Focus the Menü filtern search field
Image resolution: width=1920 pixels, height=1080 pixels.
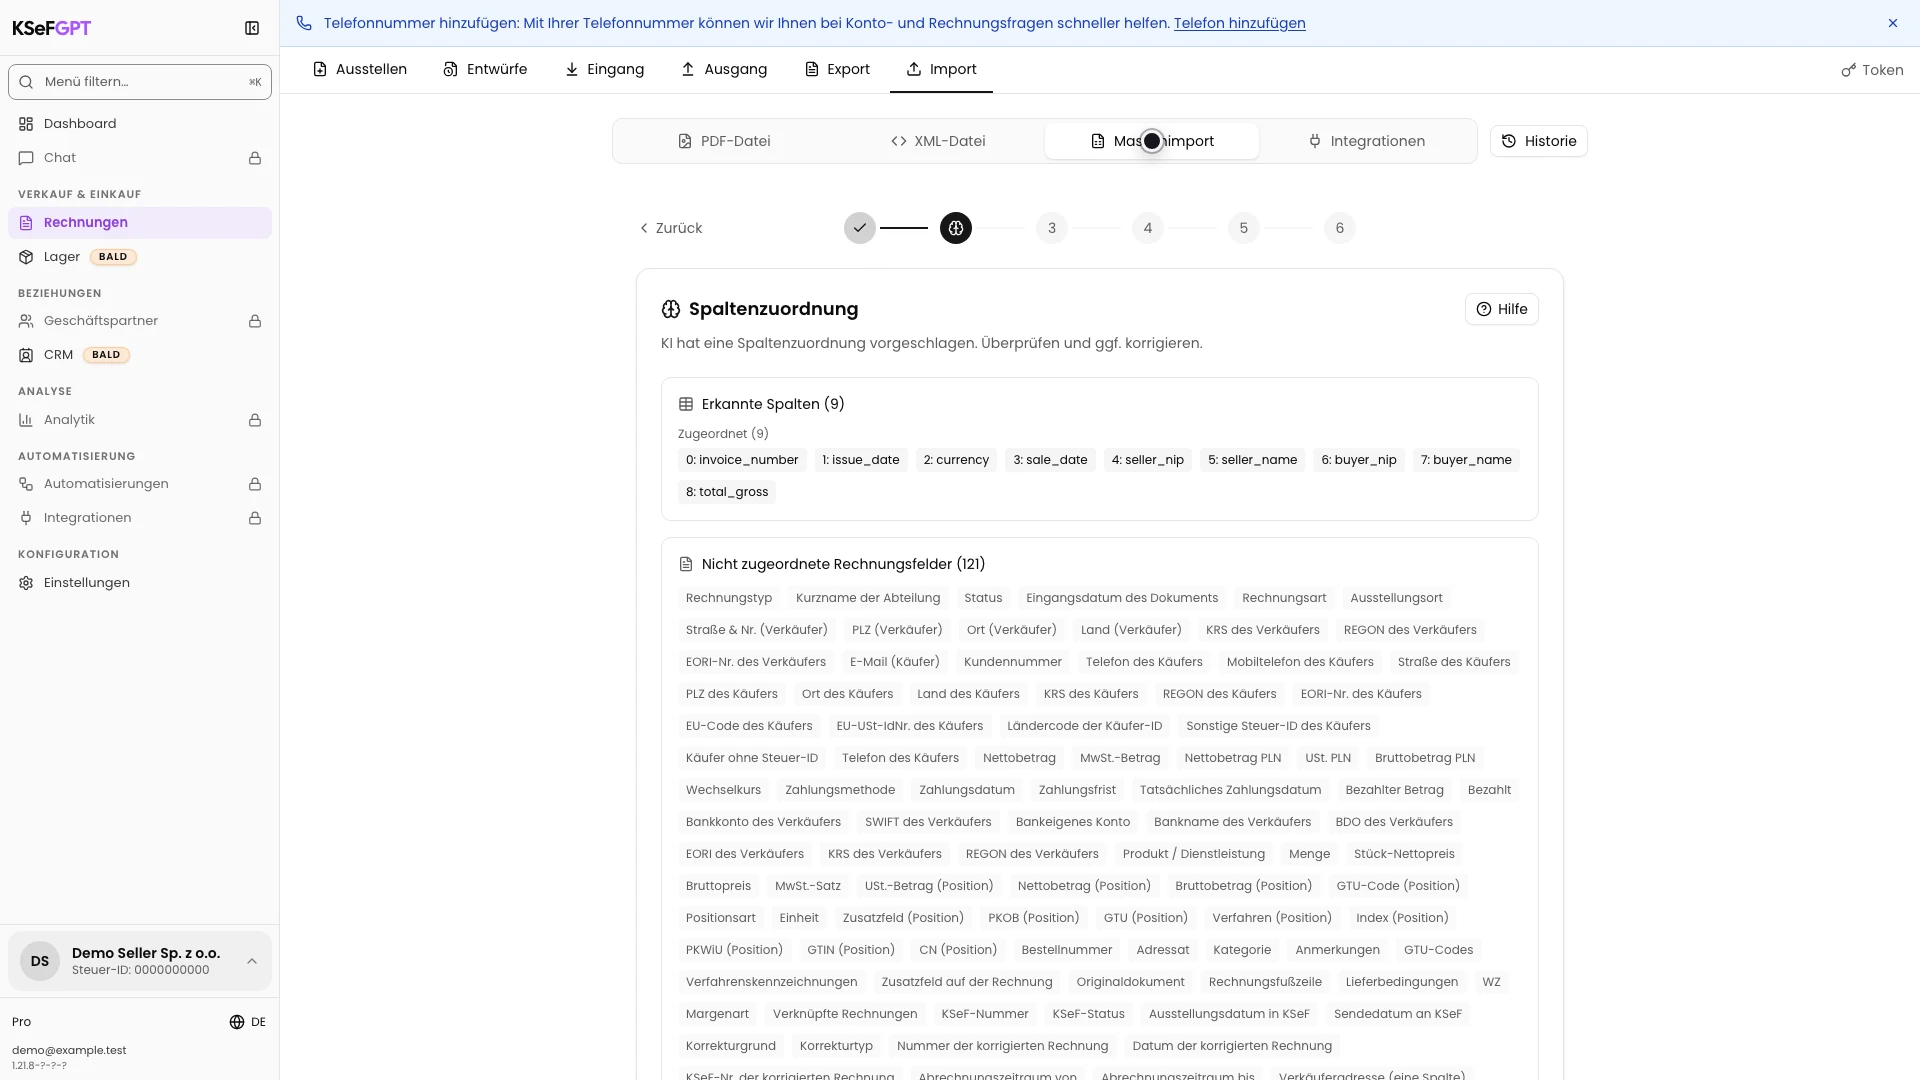[x=140, y=82]
